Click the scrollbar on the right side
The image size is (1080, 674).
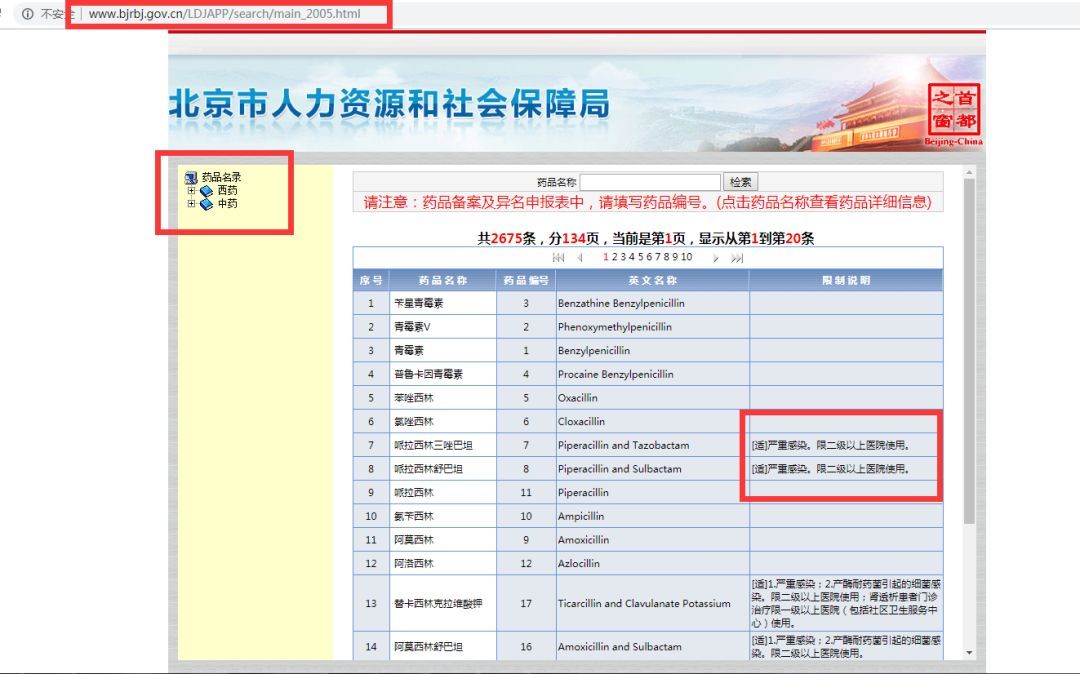tap(966, 400)
